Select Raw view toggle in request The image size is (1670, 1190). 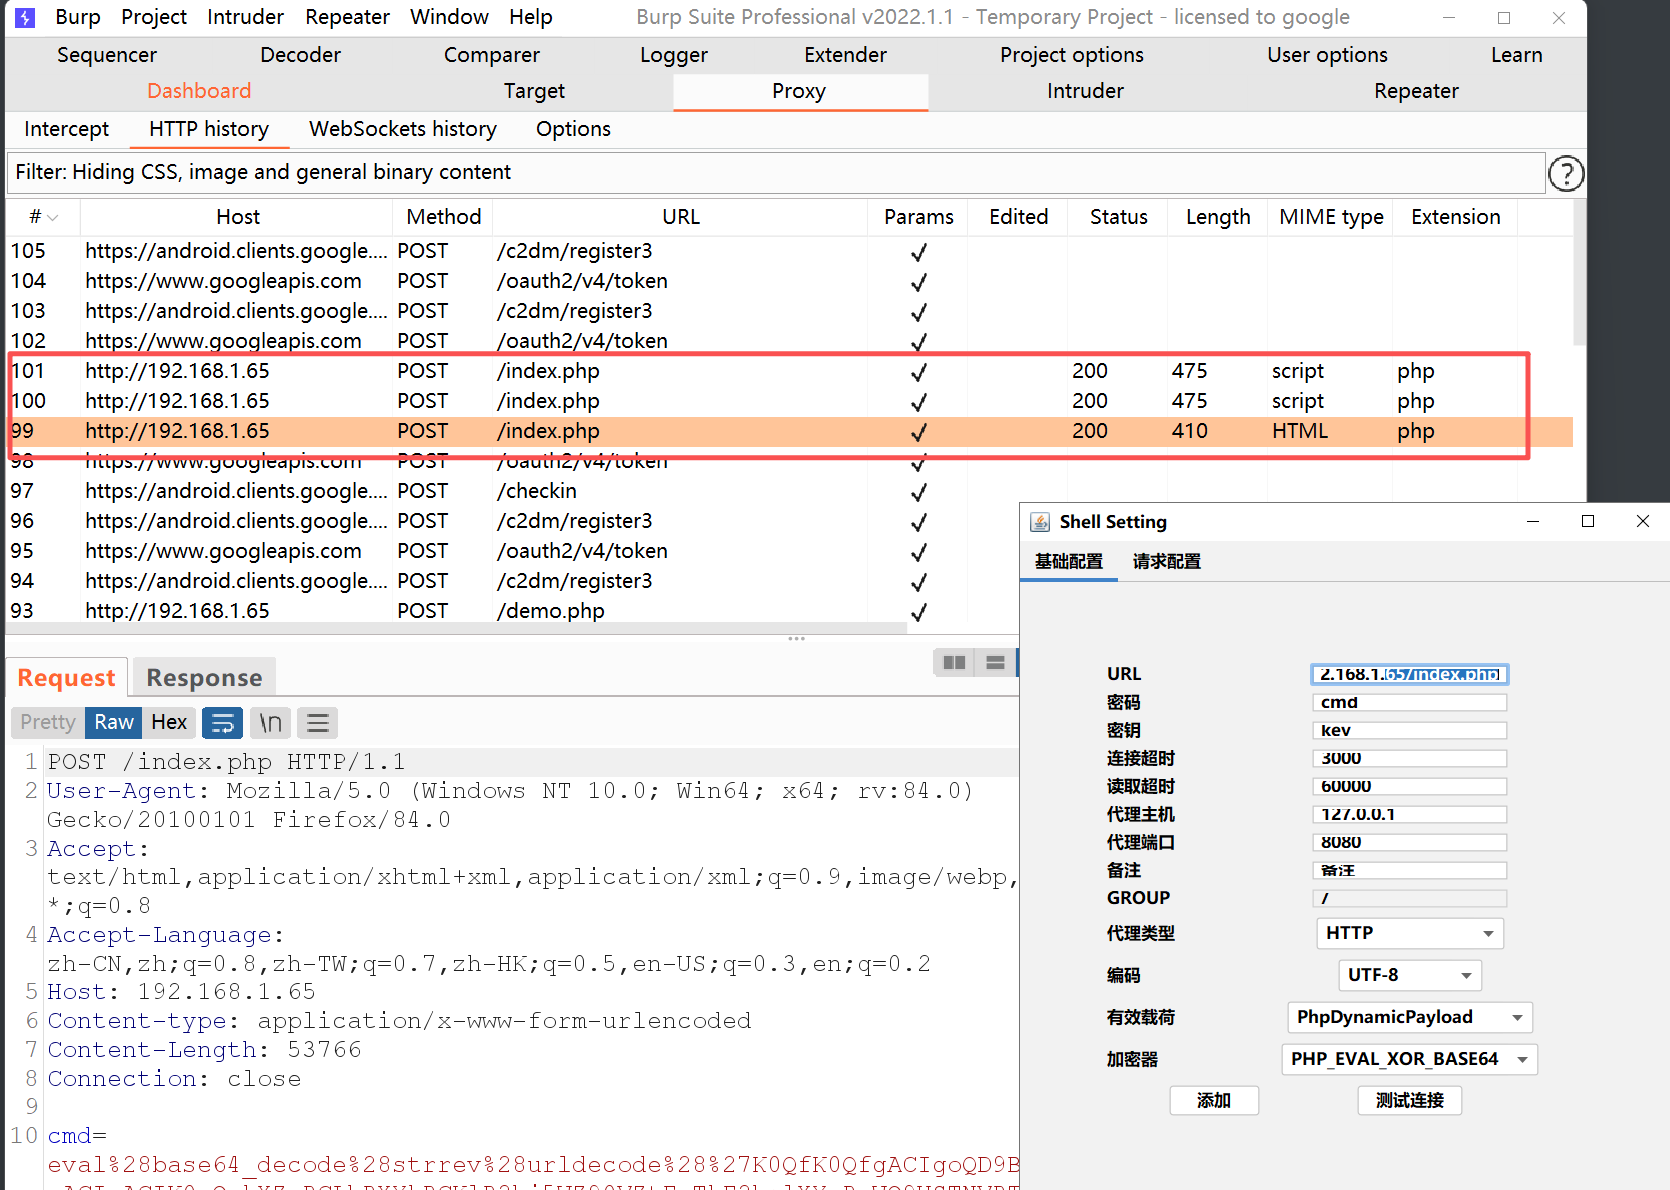tap(114, 722)
